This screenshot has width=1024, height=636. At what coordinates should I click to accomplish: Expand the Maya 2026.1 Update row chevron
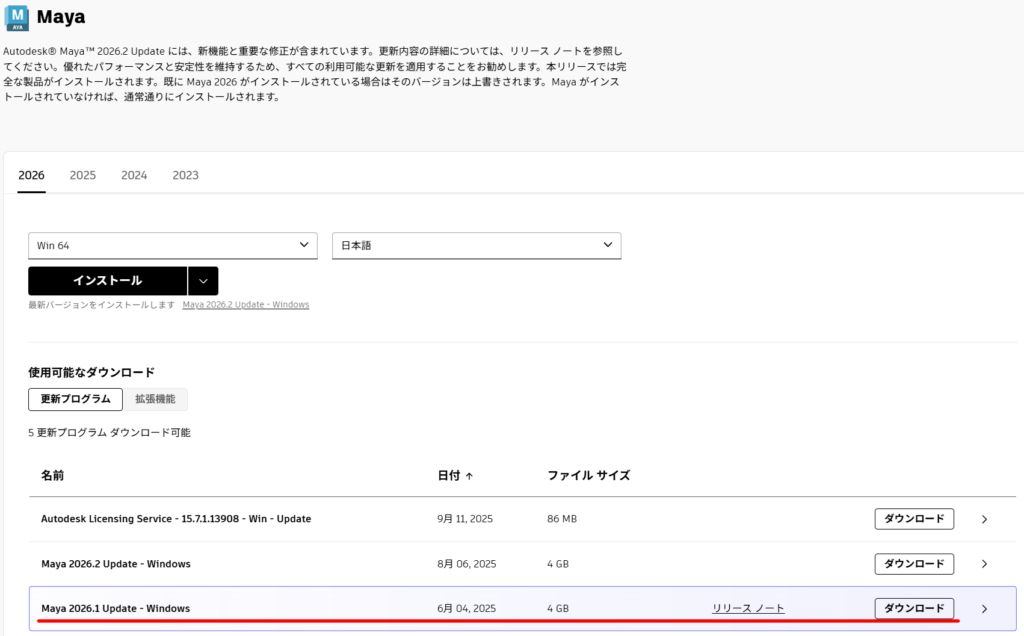click(x=984, y=609)
